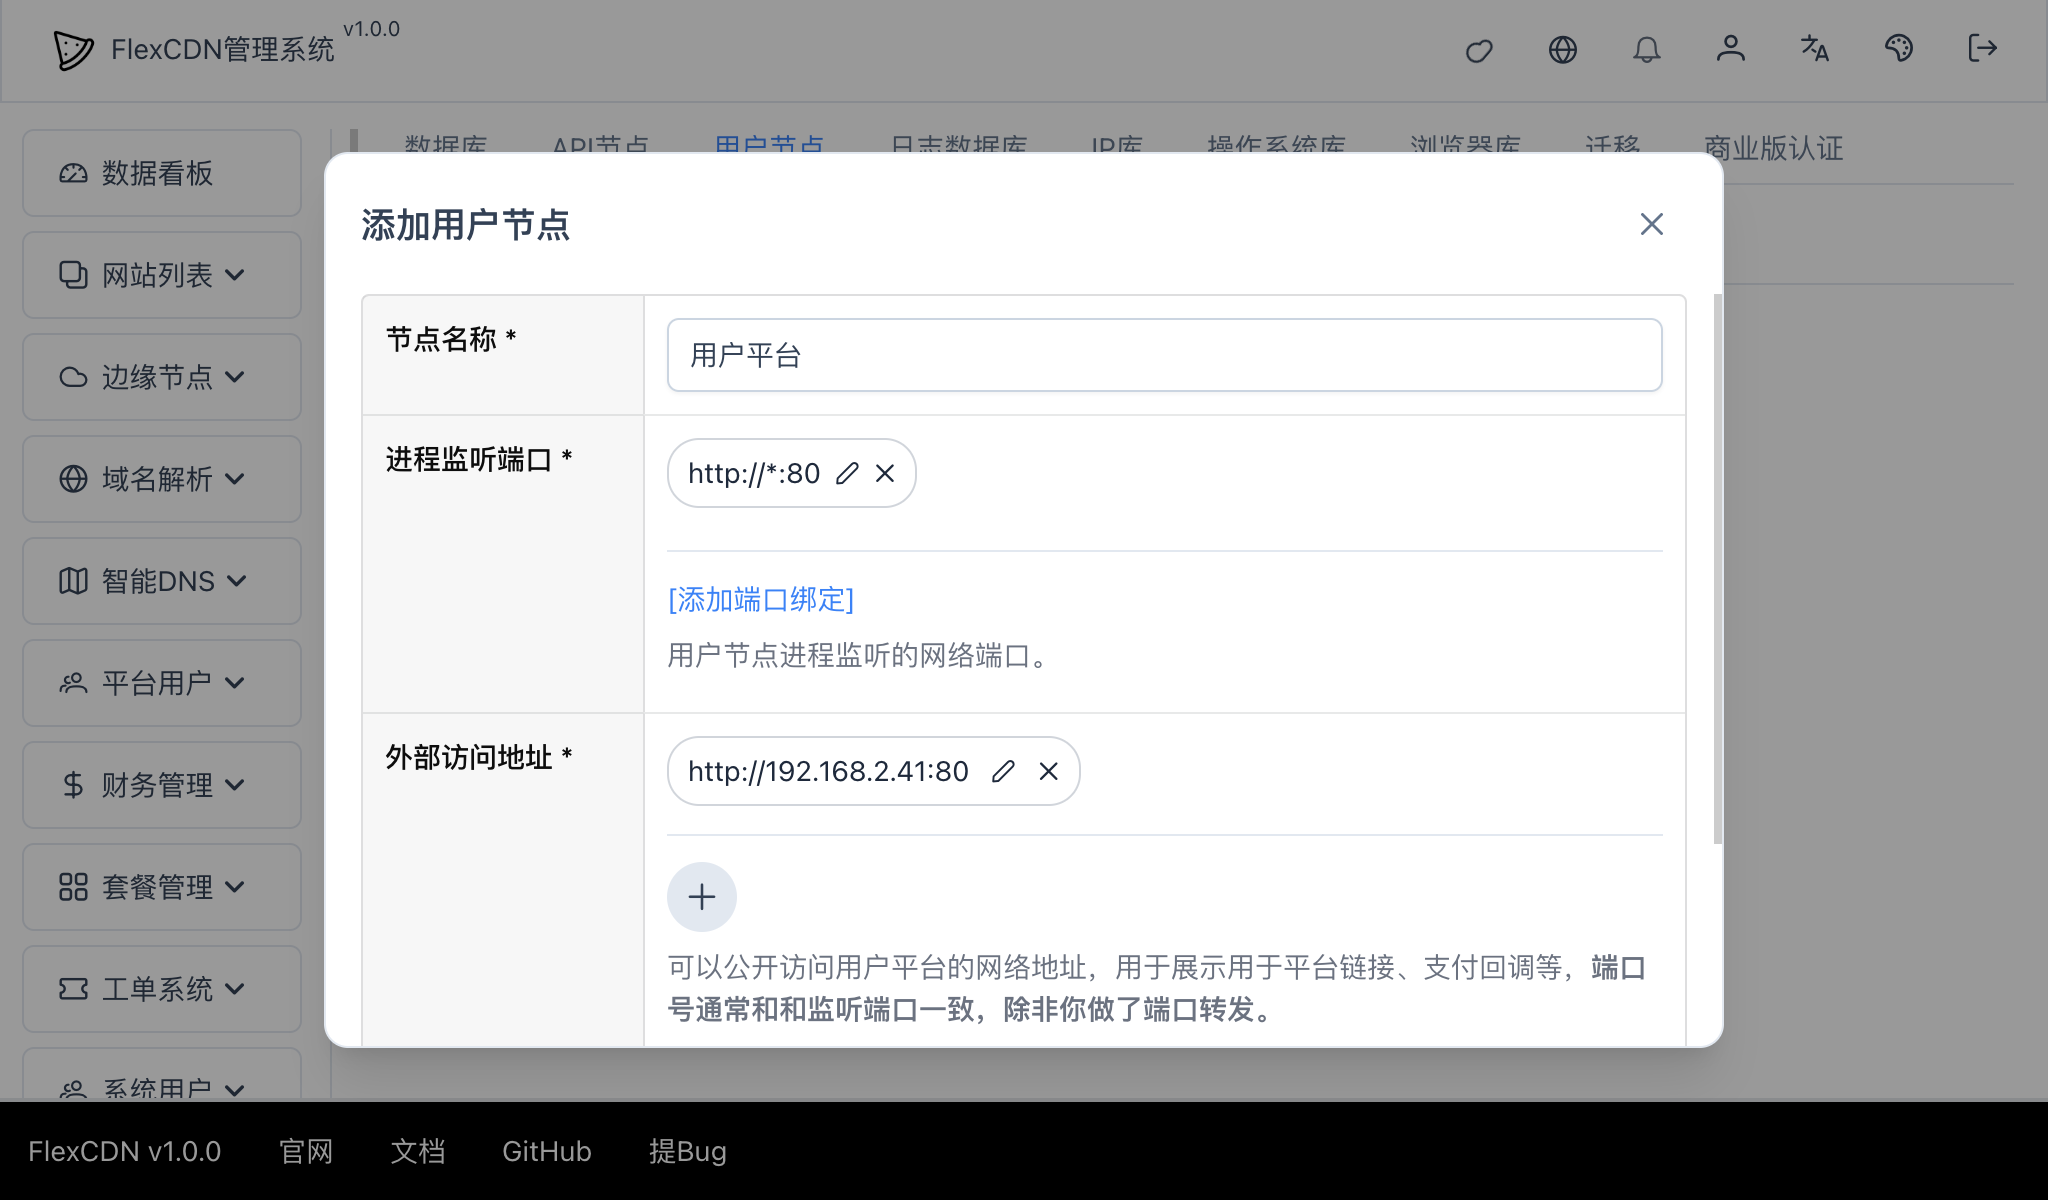Switch to the API节点 tab

tap(602, 147)
